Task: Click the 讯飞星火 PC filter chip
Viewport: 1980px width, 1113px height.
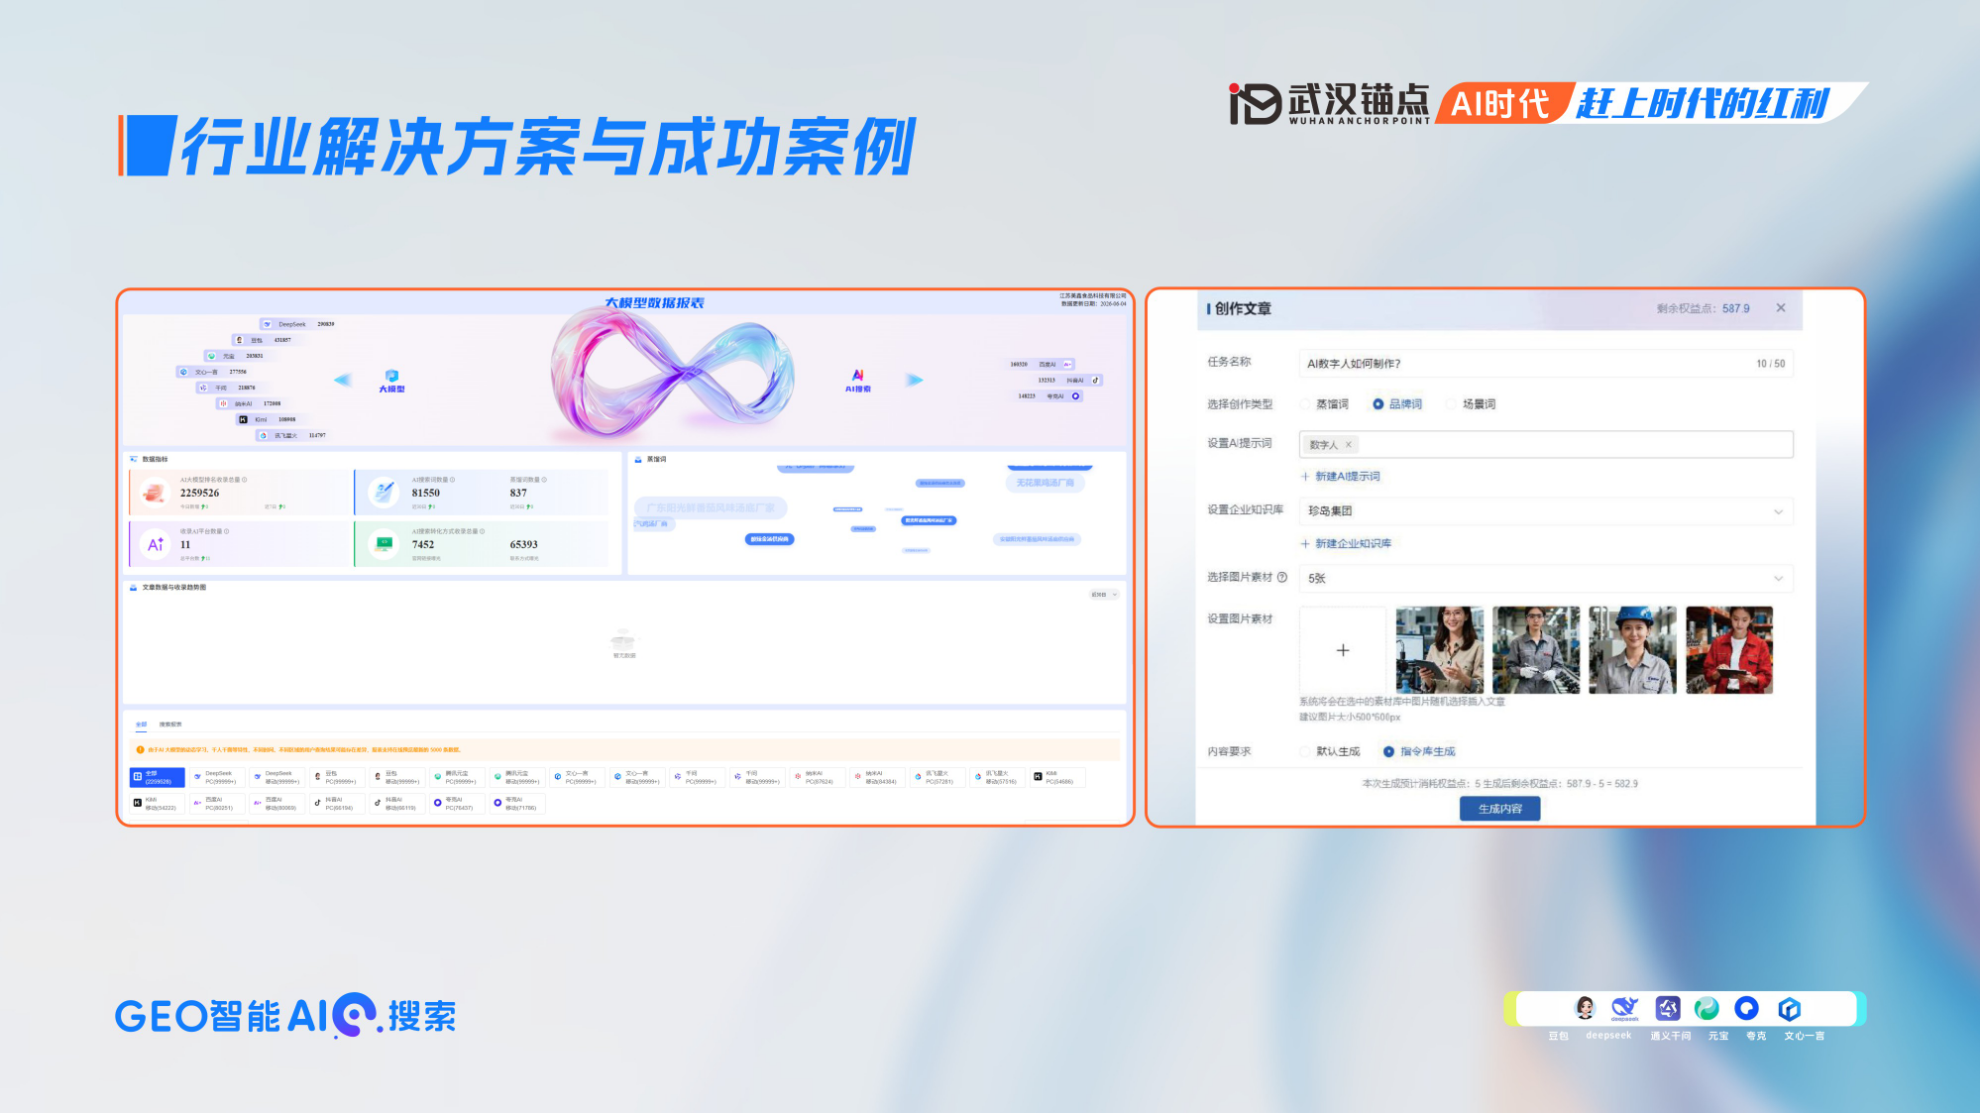Action: click(x=937, y=777)
